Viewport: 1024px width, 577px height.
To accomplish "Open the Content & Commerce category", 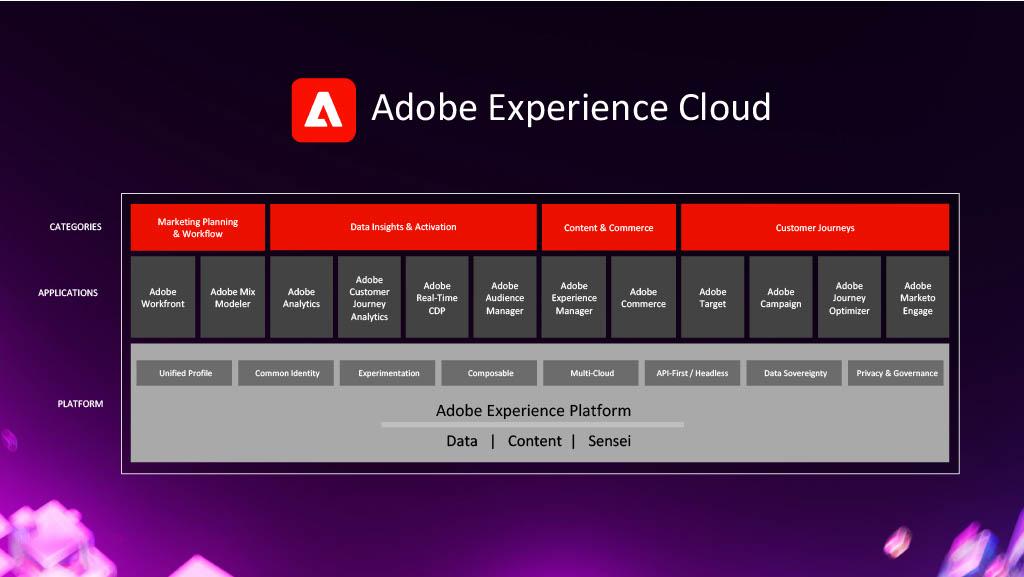I will click(x=609, y=227).
